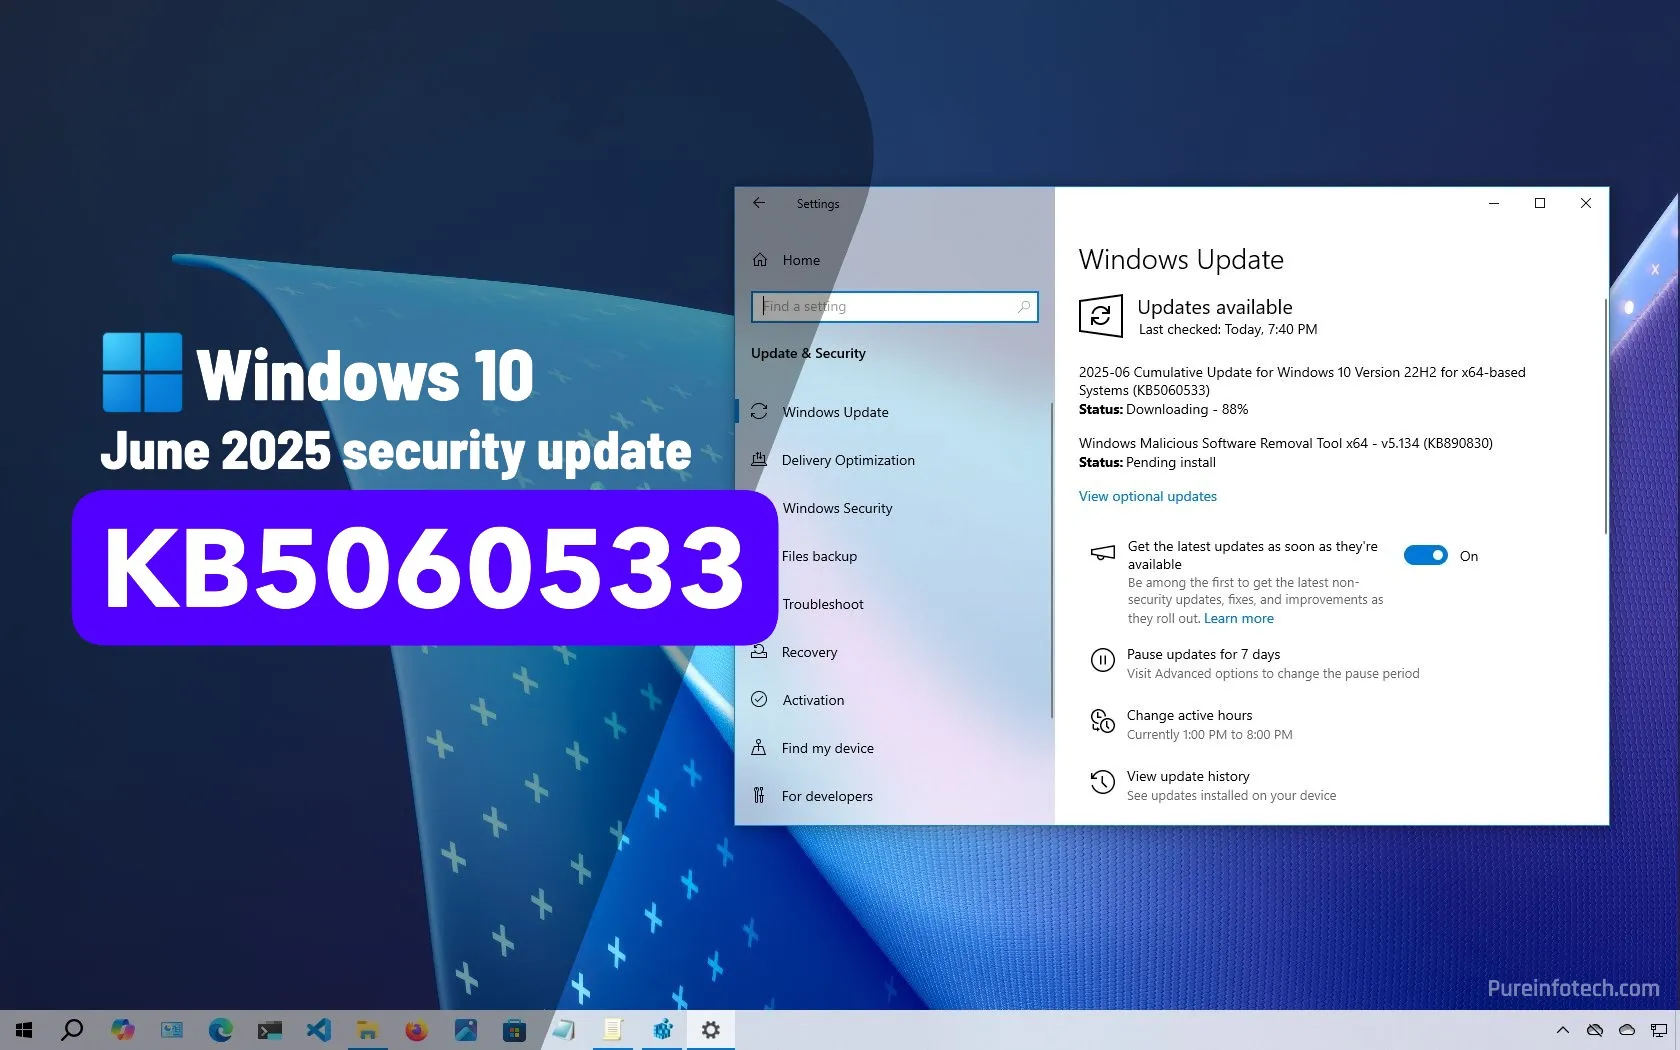Open Firefox from the taskbar
The width and height of the screenshot is (1680, 1050).
(x=416, y=1030)
